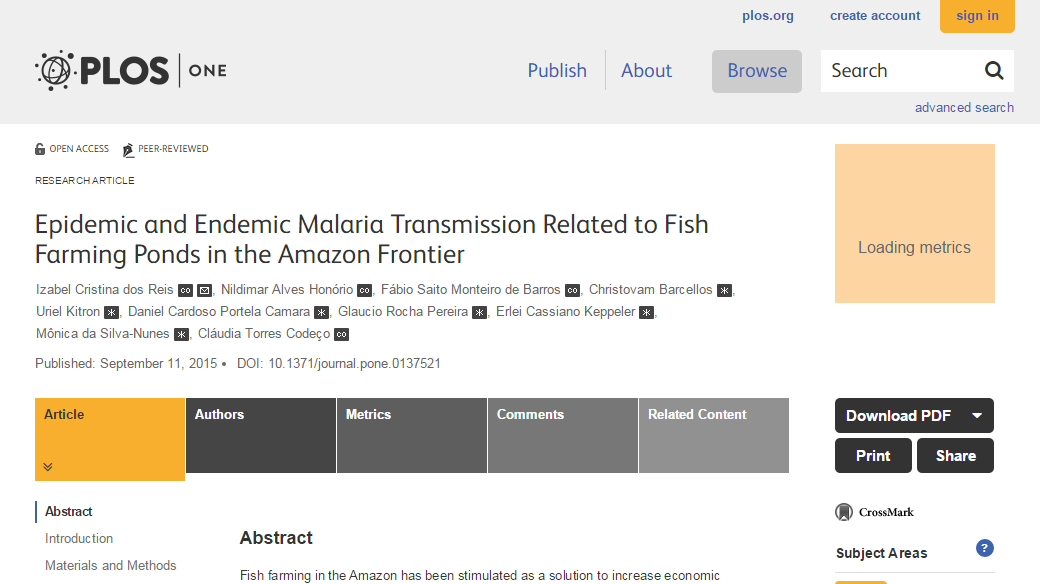The image size is (1040, 584).
Task: Click the sign in button
Action: 977,16
